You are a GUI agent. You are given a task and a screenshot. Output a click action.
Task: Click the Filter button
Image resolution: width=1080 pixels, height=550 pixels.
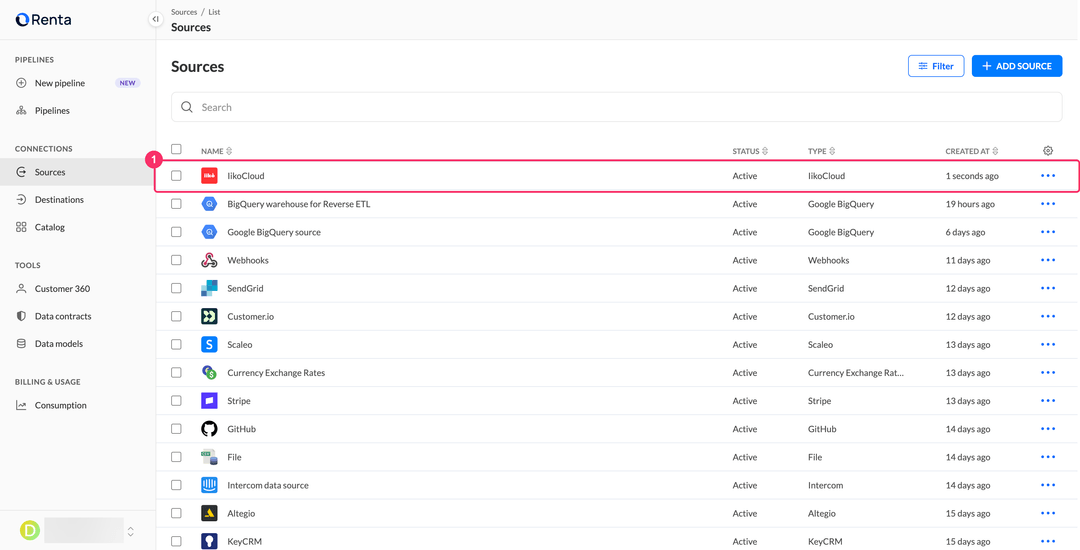tap(936, 66)
